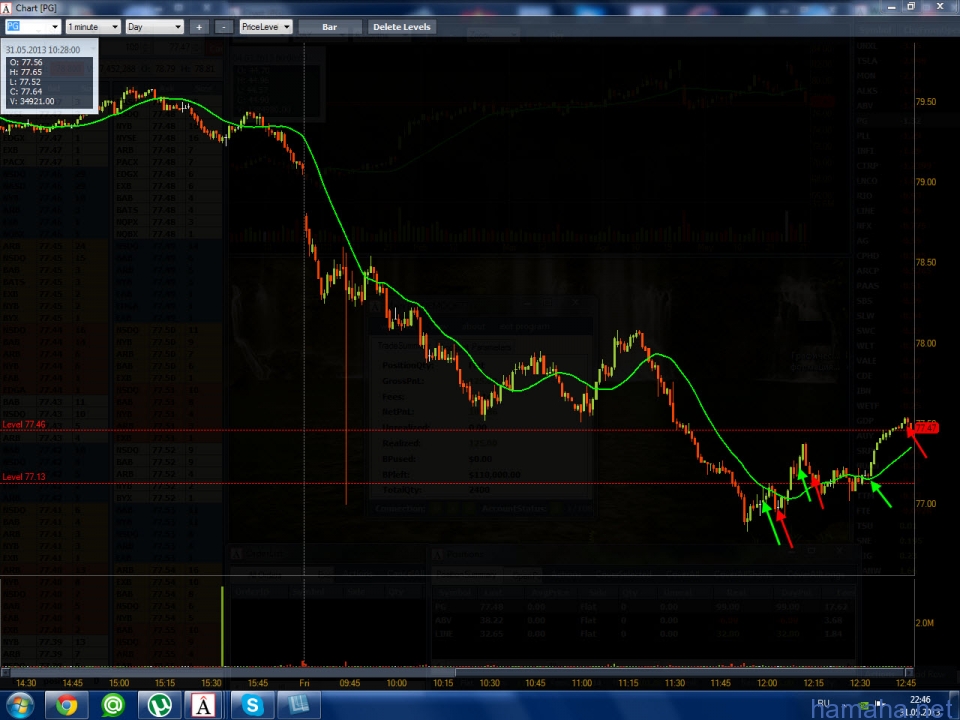Open Google Chrome from the taskbar
Screen dimensions: 960x720
click(67, 705)
